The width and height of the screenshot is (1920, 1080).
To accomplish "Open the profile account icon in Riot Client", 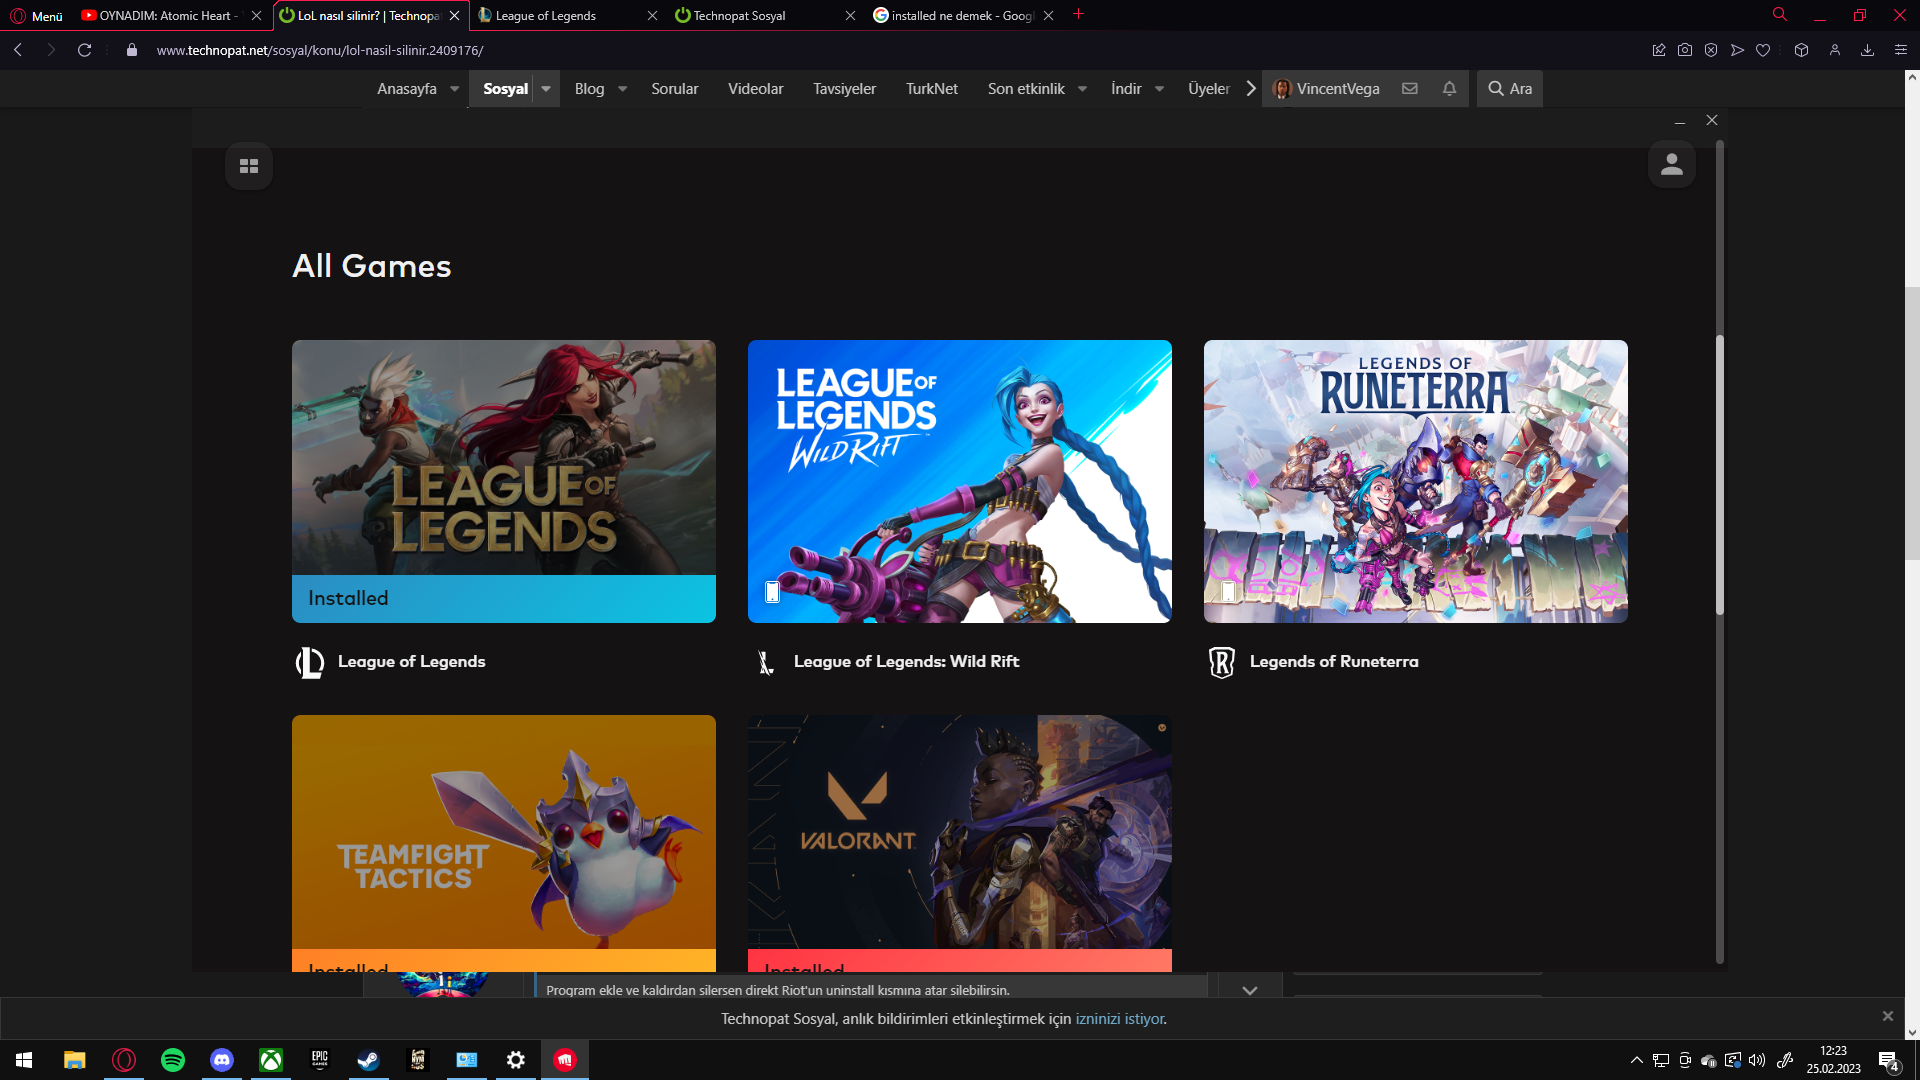I will pos(1671,165).
